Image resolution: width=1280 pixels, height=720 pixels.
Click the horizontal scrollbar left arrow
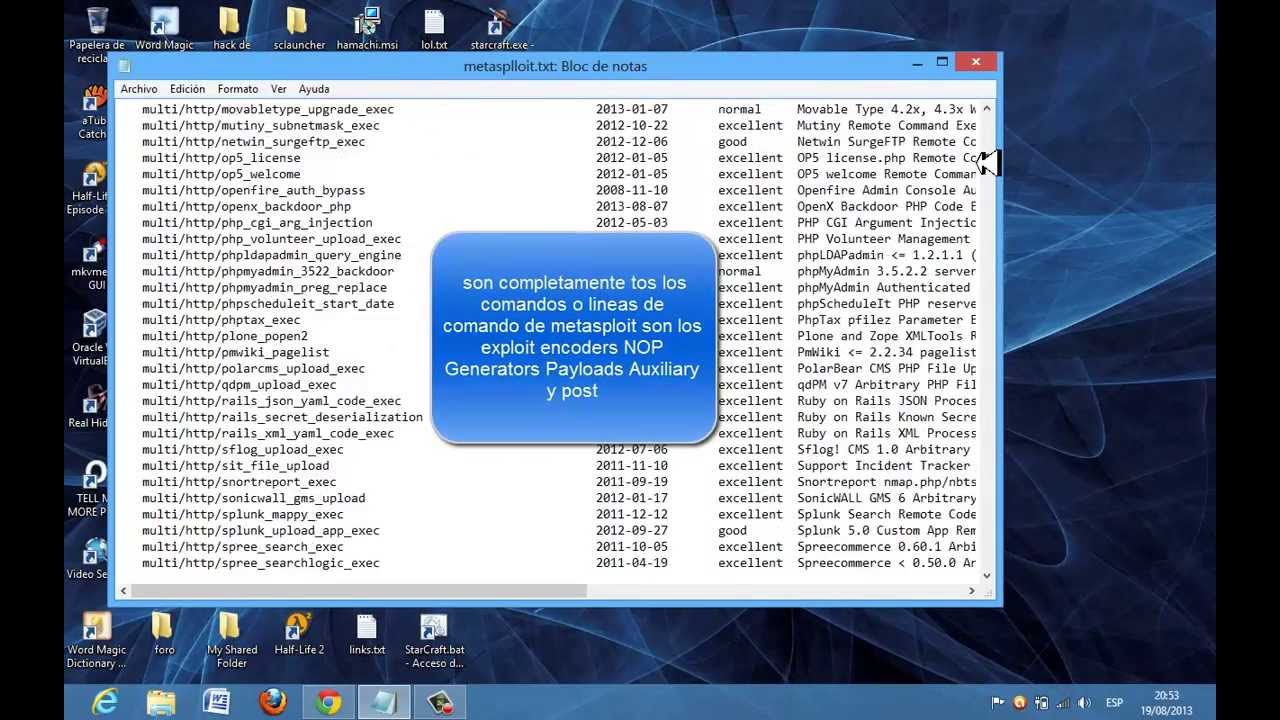pos(123,591)
